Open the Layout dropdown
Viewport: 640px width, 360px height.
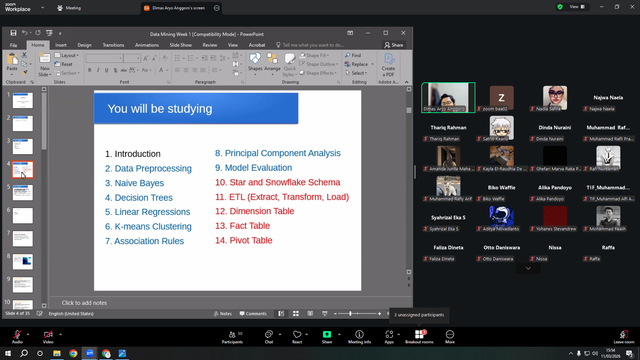(67, 56)
